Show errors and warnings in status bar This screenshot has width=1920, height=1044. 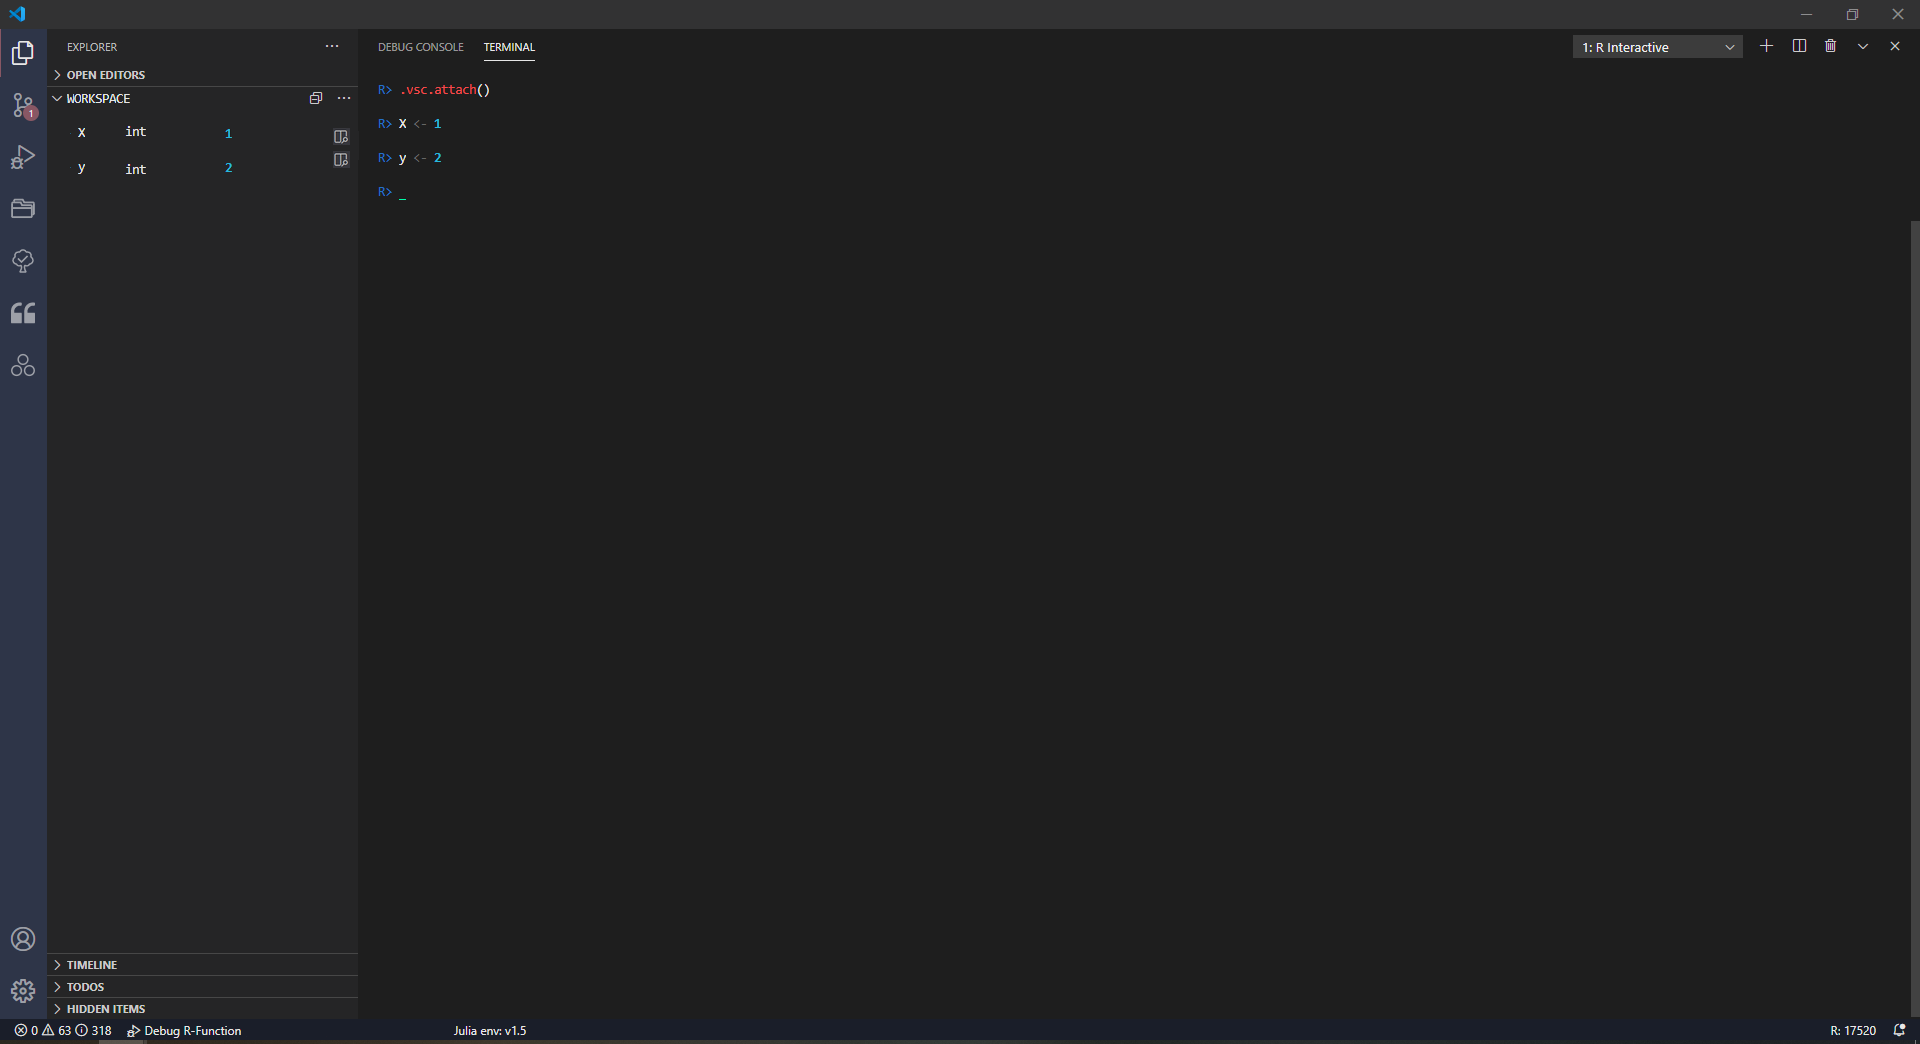tap(63, 1031)
